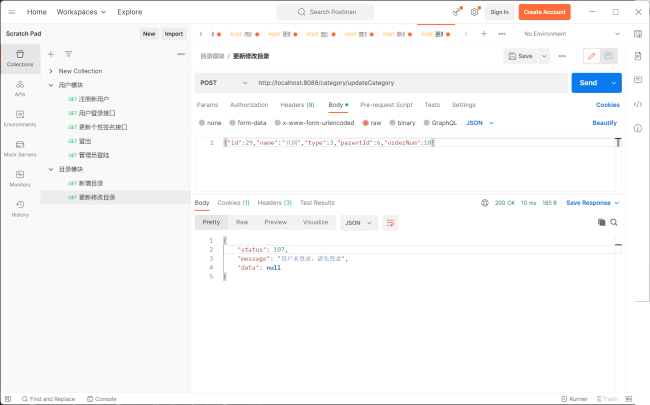
Task: Open the request body JSON format dropdown
Action: [480, 123]
